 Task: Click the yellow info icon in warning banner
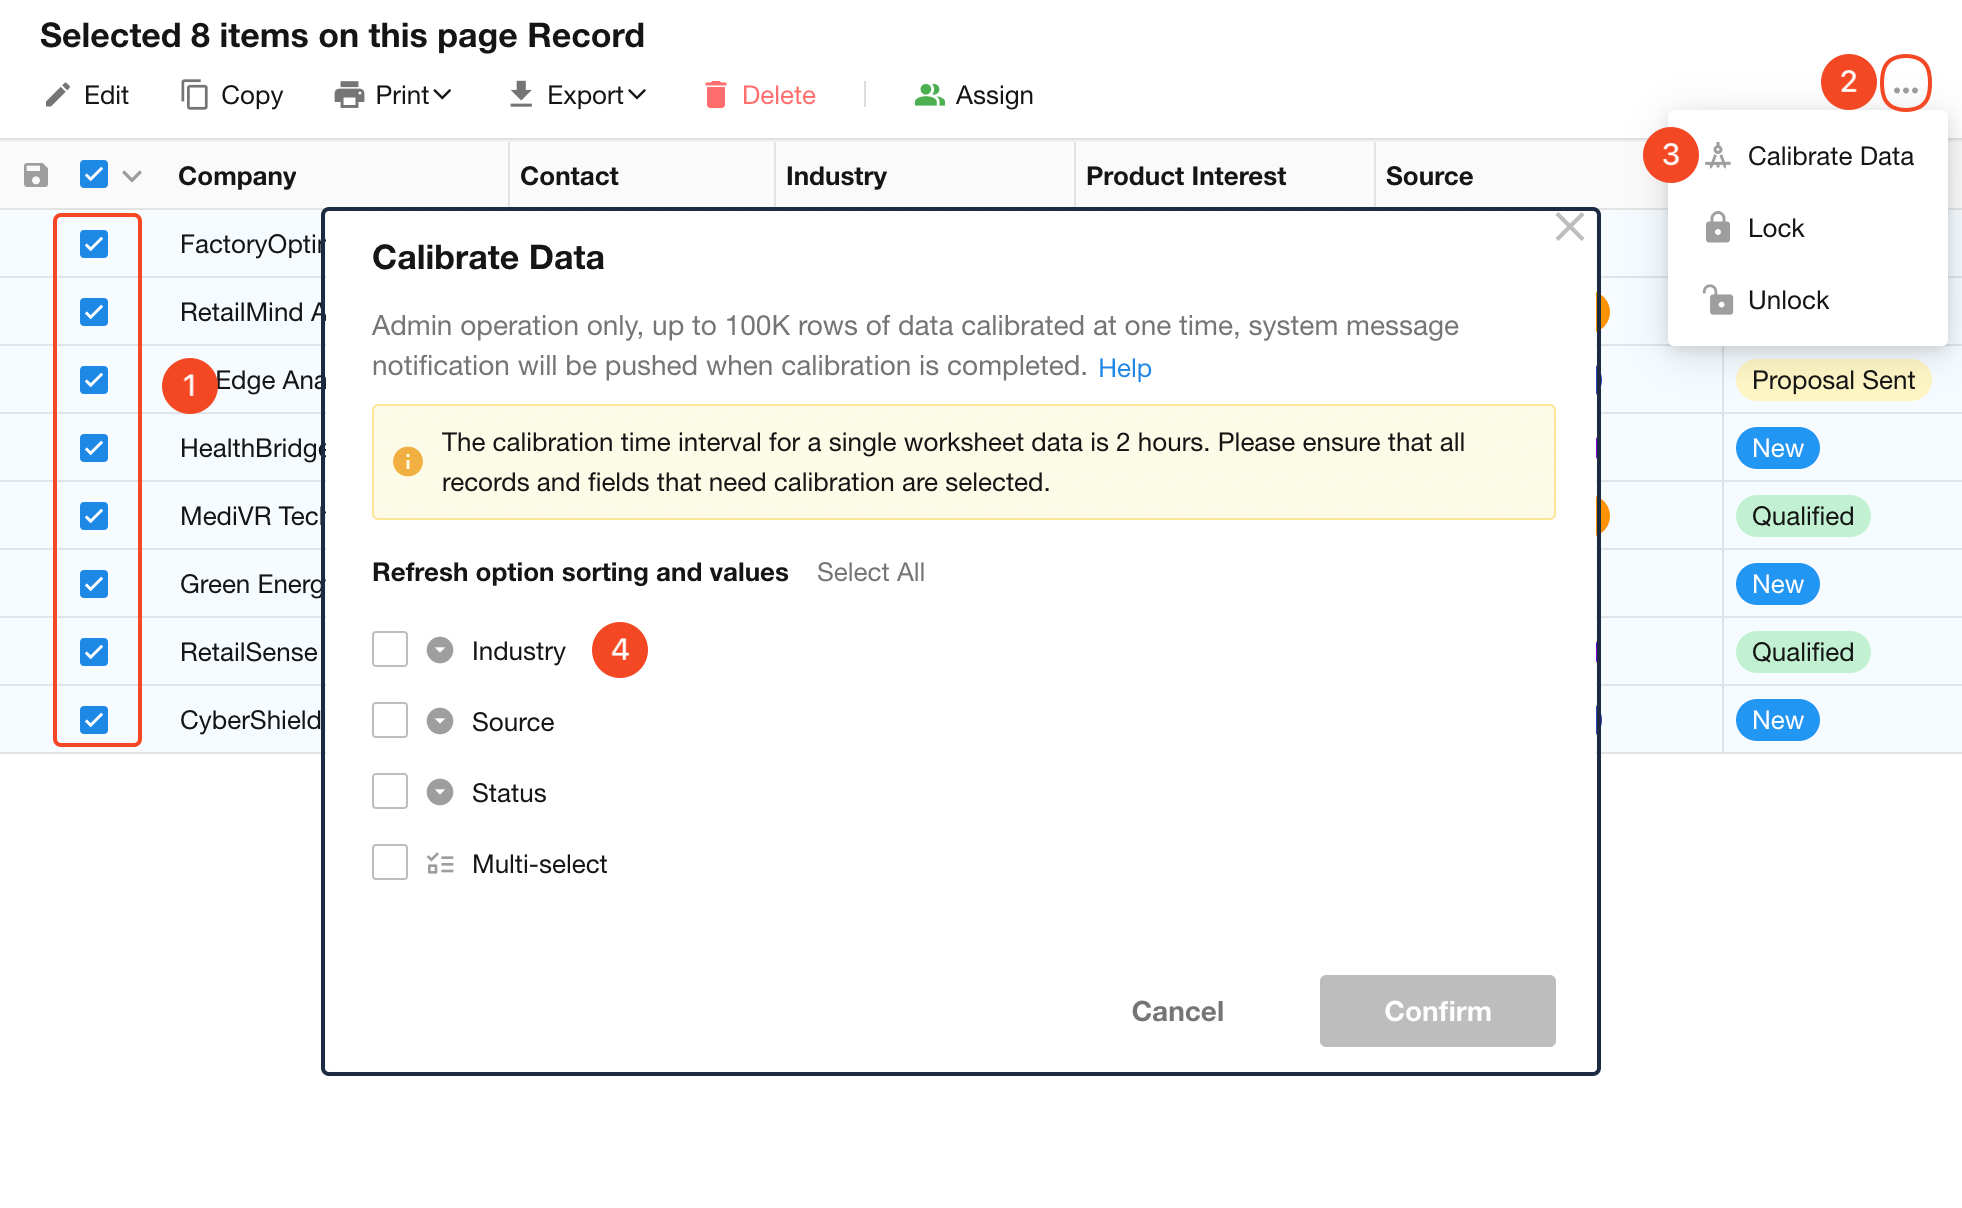[x=408, y=462]
